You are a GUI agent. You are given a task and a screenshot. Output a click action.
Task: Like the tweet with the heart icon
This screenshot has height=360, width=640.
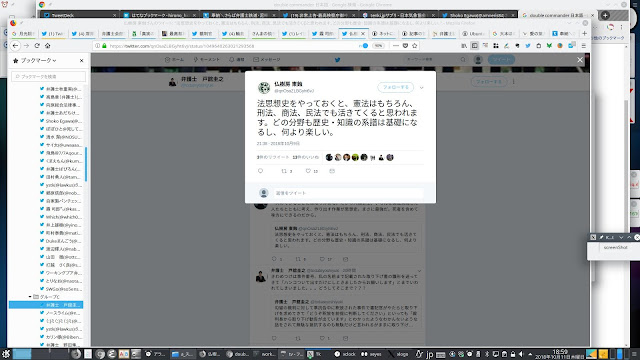(x=308, y=171)
